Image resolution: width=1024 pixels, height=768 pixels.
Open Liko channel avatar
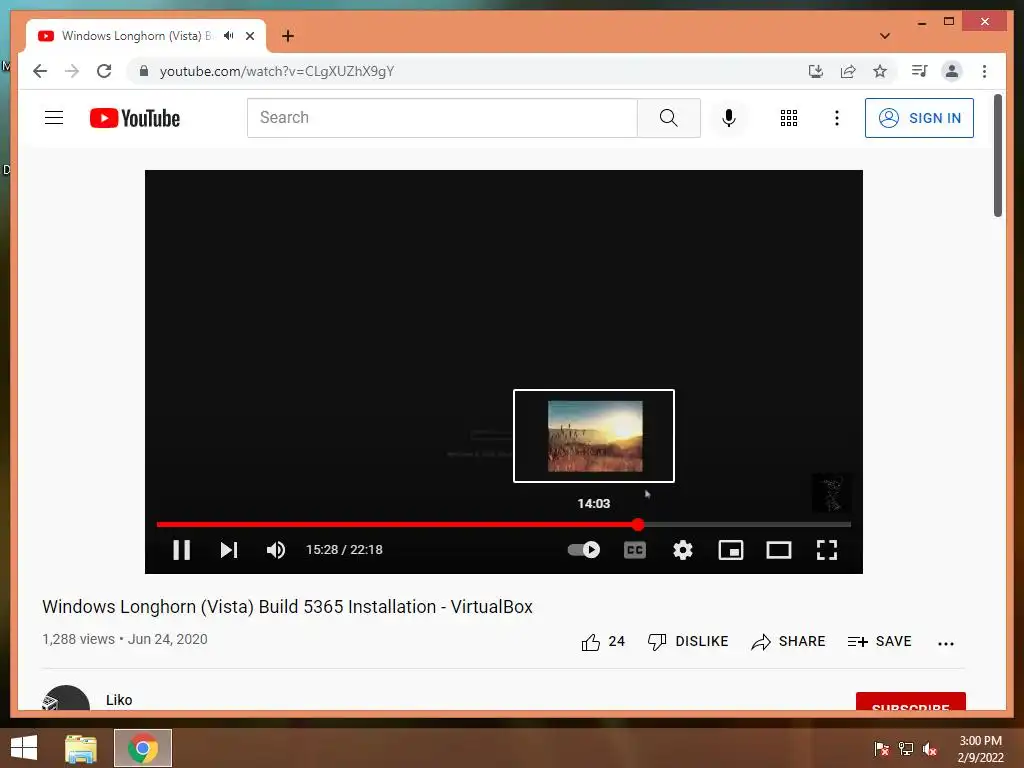[65, 697]
